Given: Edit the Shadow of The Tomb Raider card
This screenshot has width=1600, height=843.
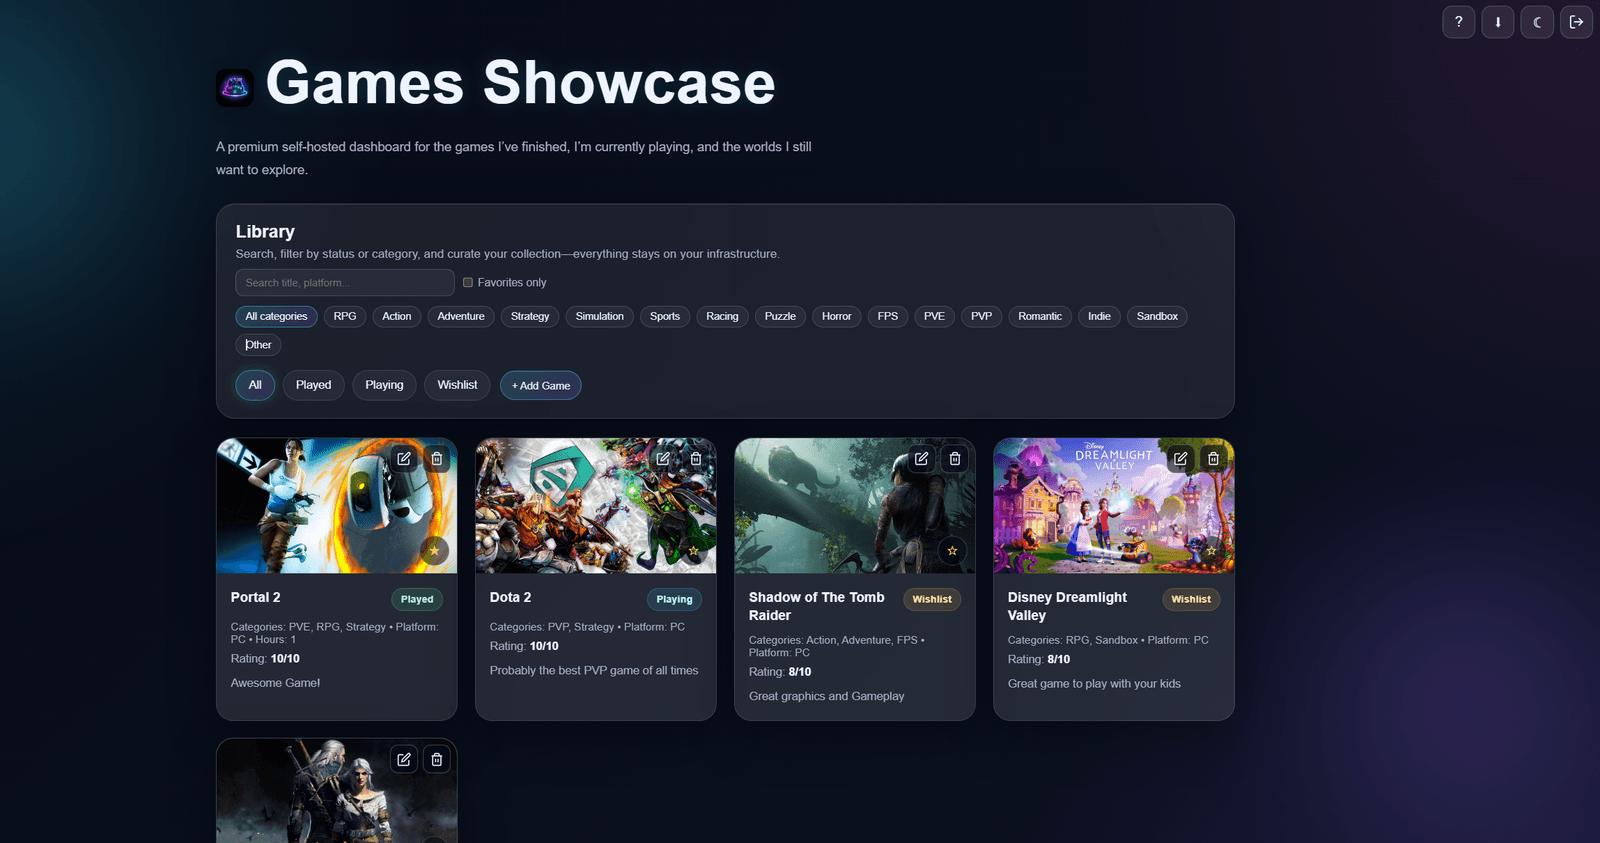Looking at the screenshot, I should pyautogui.click(x=922, y=459).
